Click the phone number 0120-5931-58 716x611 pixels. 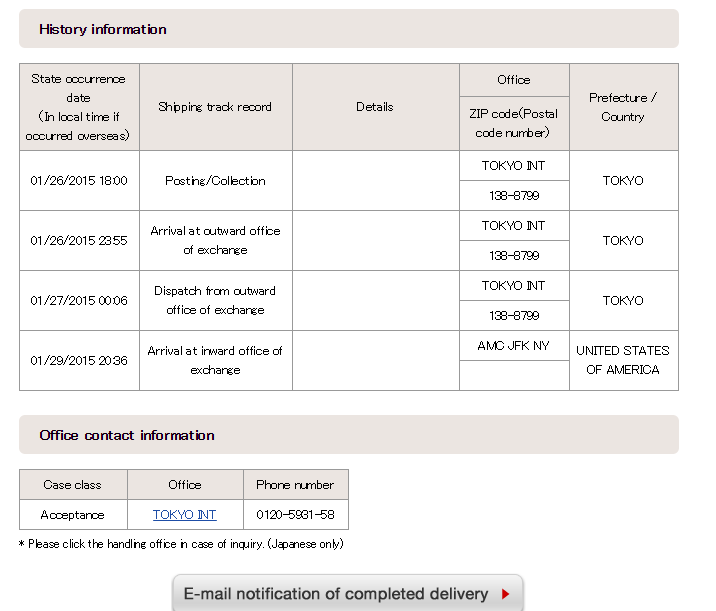(295, 515)
